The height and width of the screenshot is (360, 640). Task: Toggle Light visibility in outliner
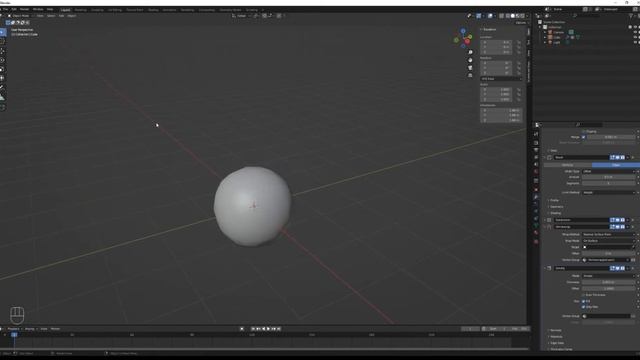point(635,42)
